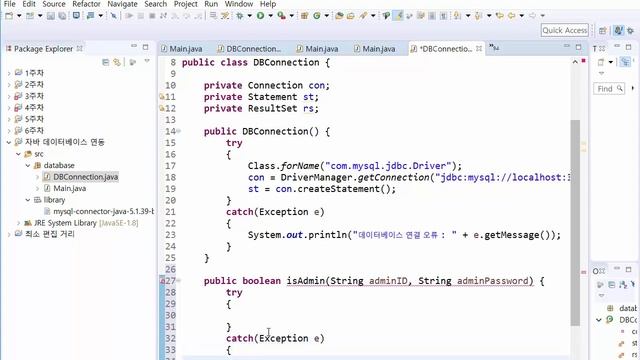Click the New file wizard icon

click(x=9, y=16)
